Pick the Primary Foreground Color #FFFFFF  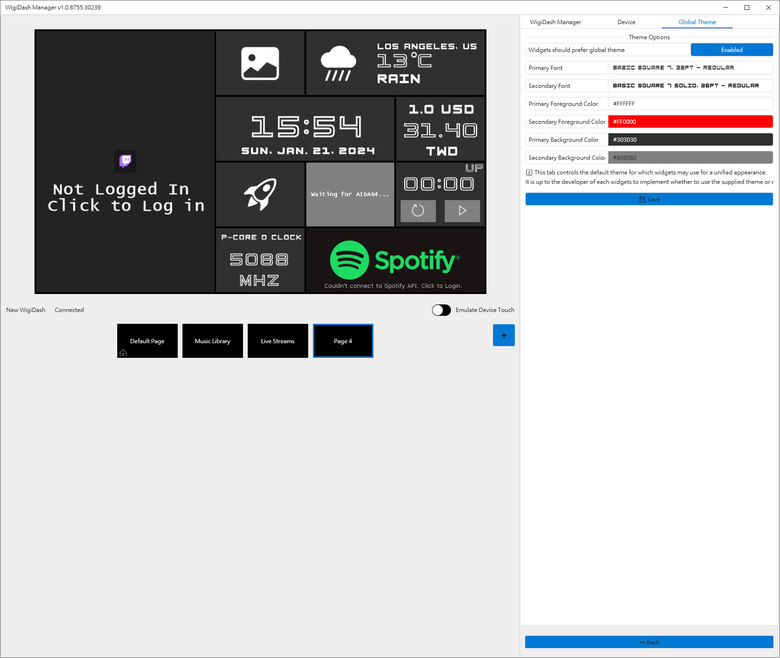690,103
